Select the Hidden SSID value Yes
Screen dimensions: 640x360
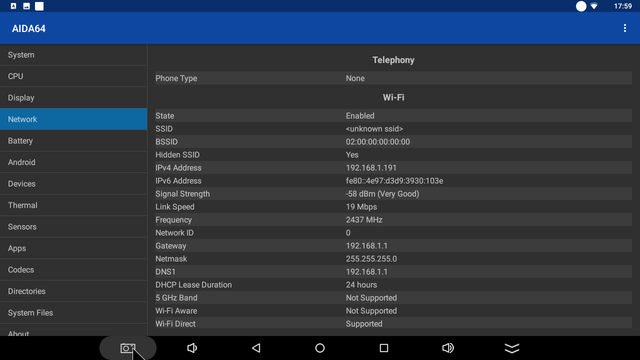(352, 155)
